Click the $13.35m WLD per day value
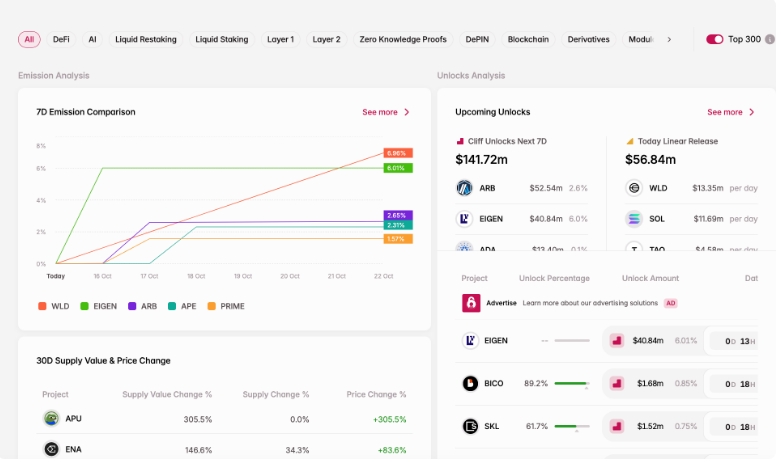Image resolution: width=781 pixels, height=462 pixels. (707, 188)
